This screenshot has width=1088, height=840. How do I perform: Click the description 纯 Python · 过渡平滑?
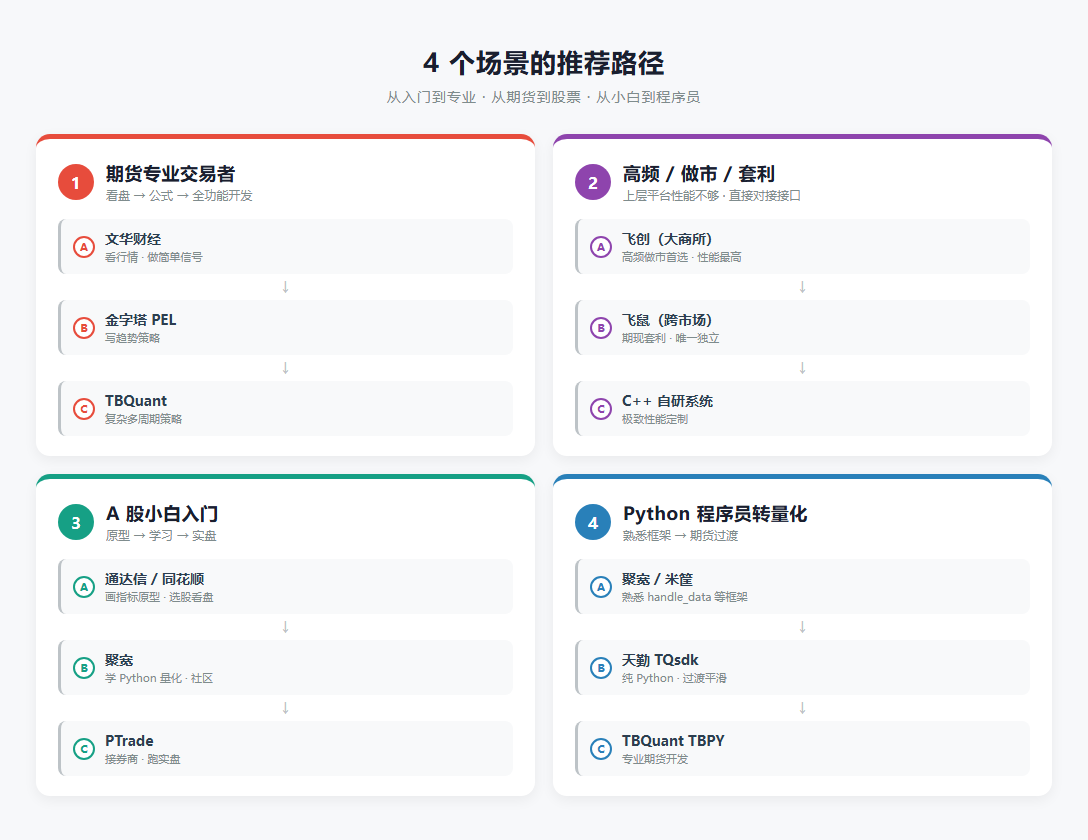coord(674,678)
